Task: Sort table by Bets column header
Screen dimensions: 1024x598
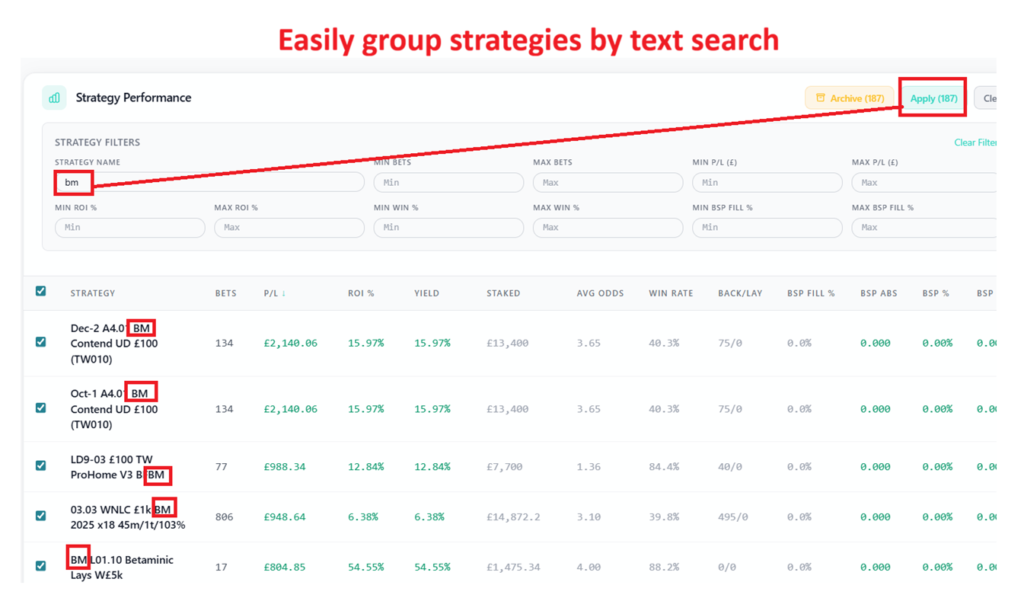Action: [x=225, y=293]
